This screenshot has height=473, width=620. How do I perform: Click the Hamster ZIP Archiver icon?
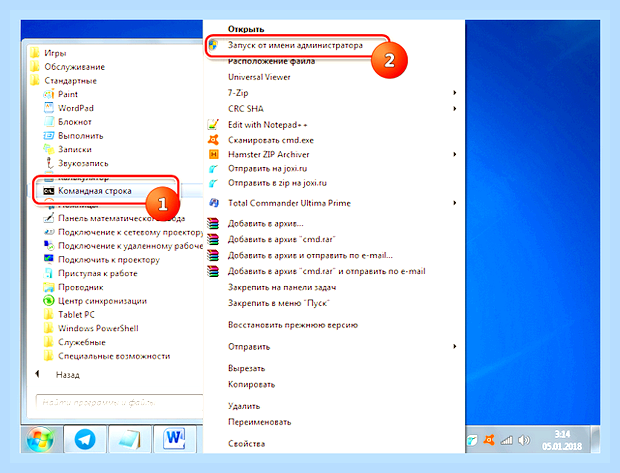click(213, 154)
